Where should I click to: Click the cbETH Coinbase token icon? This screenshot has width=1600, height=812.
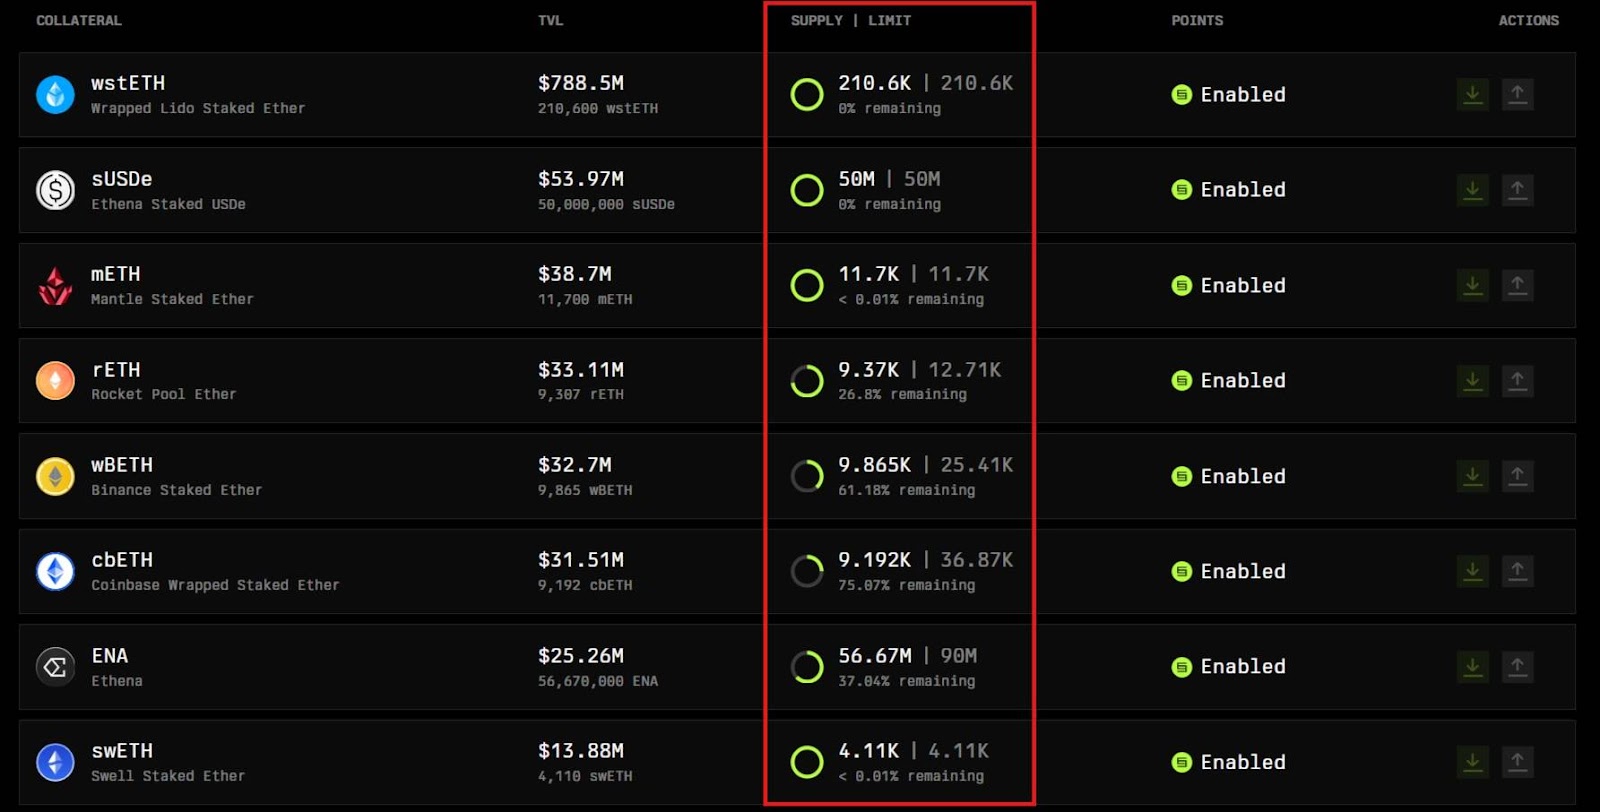55,572
